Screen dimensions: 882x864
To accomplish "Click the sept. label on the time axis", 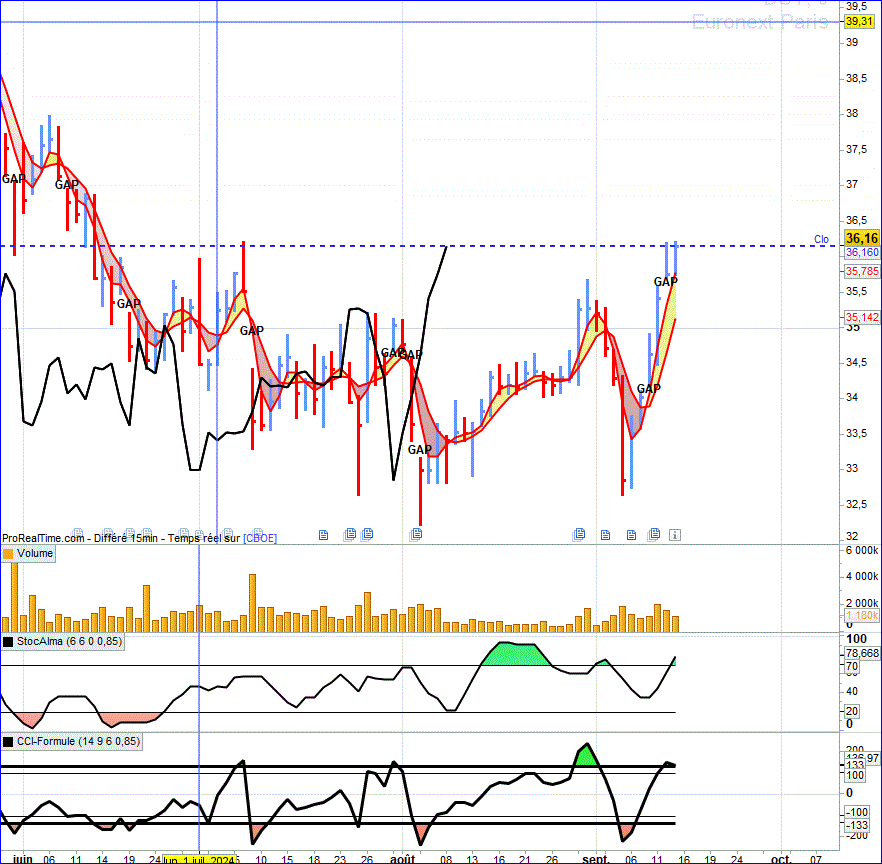I will tap(596, 859).
